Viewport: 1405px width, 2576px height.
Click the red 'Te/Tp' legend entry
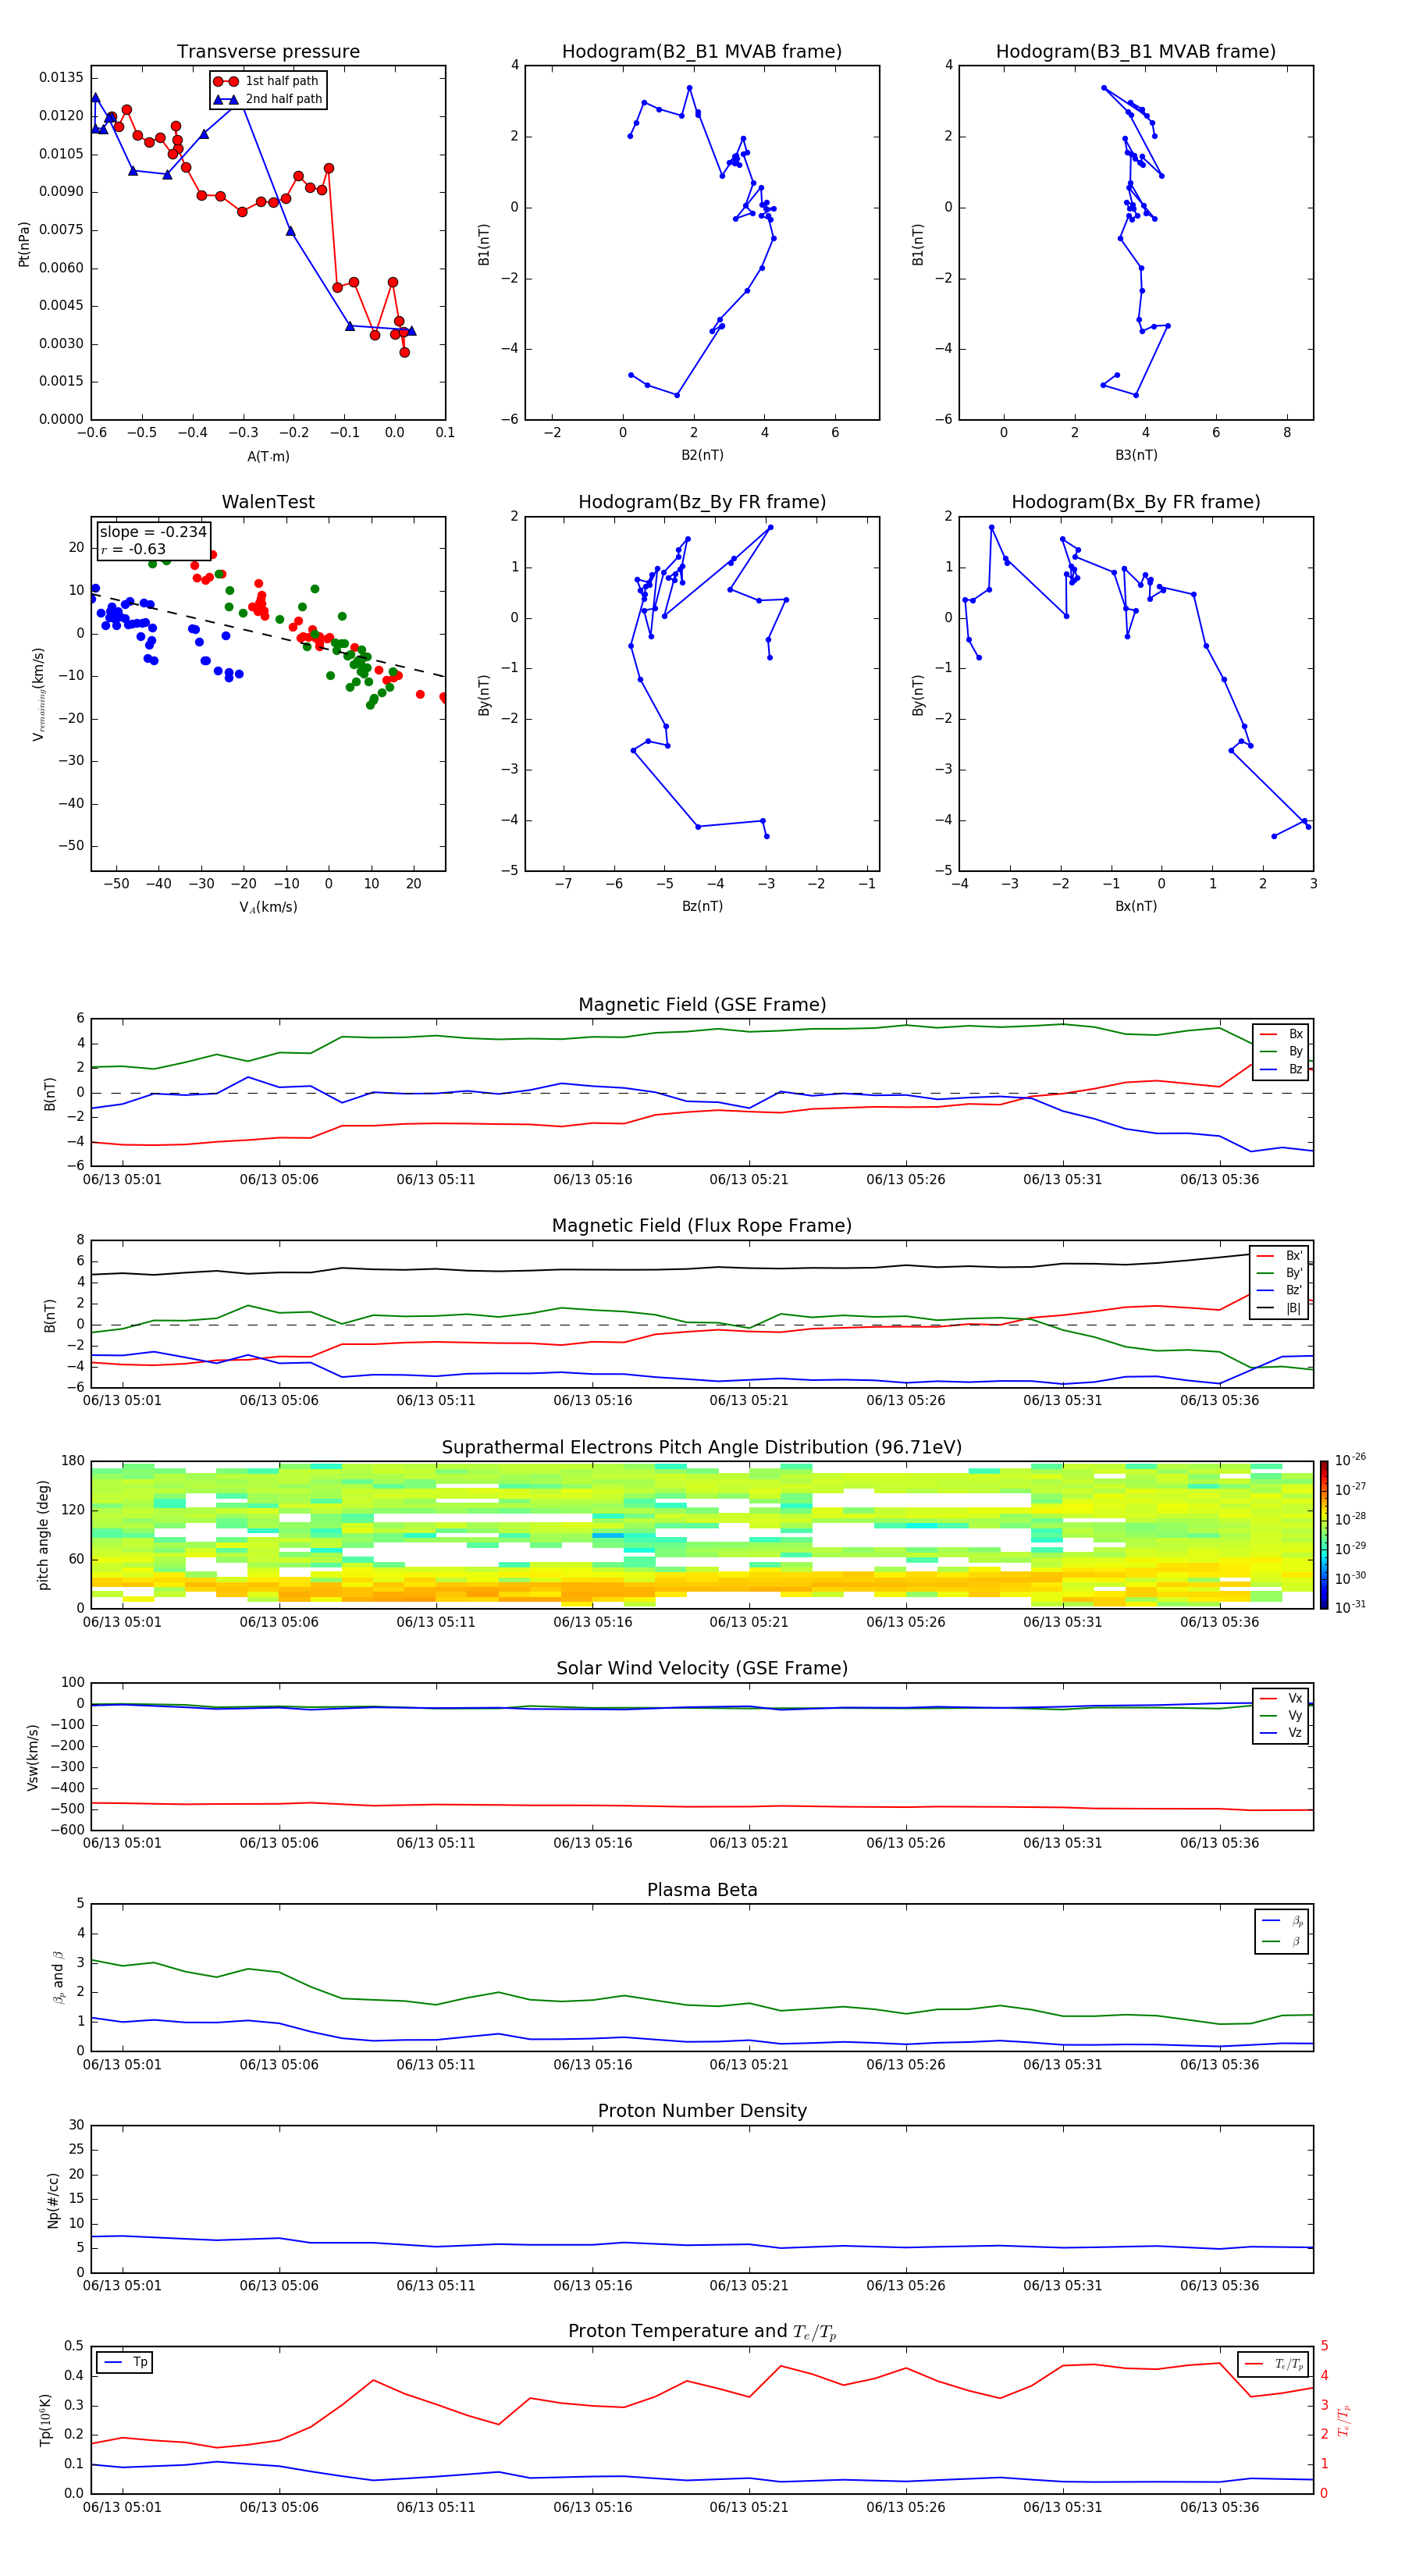pyautogui.click(x=1274, y=2364)
